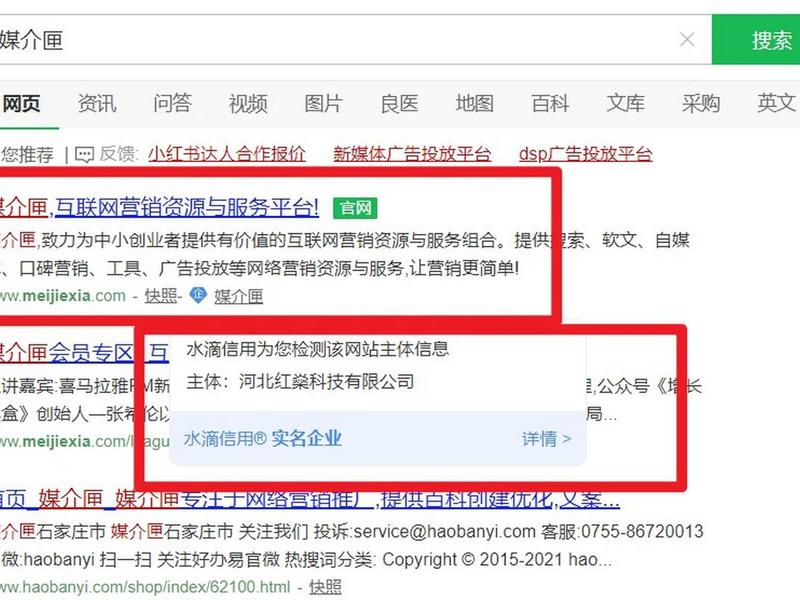This screenshot has width=800, height=600.
Task: Open the 问答 tab
Action: 172,104
